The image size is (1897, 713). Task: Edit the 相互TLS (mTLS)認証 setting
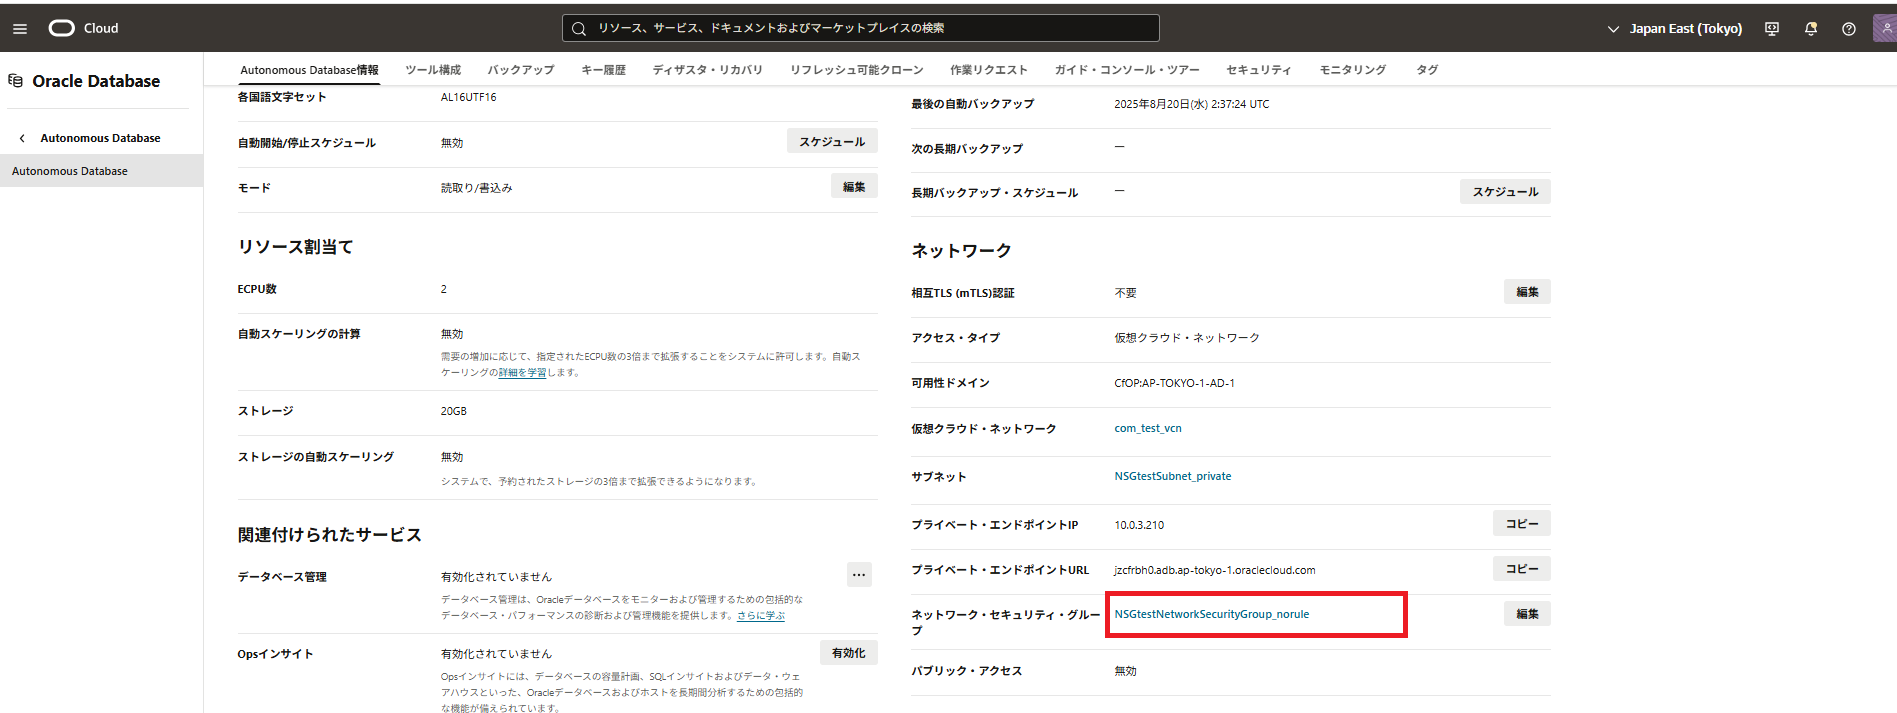coord(1527,291)
